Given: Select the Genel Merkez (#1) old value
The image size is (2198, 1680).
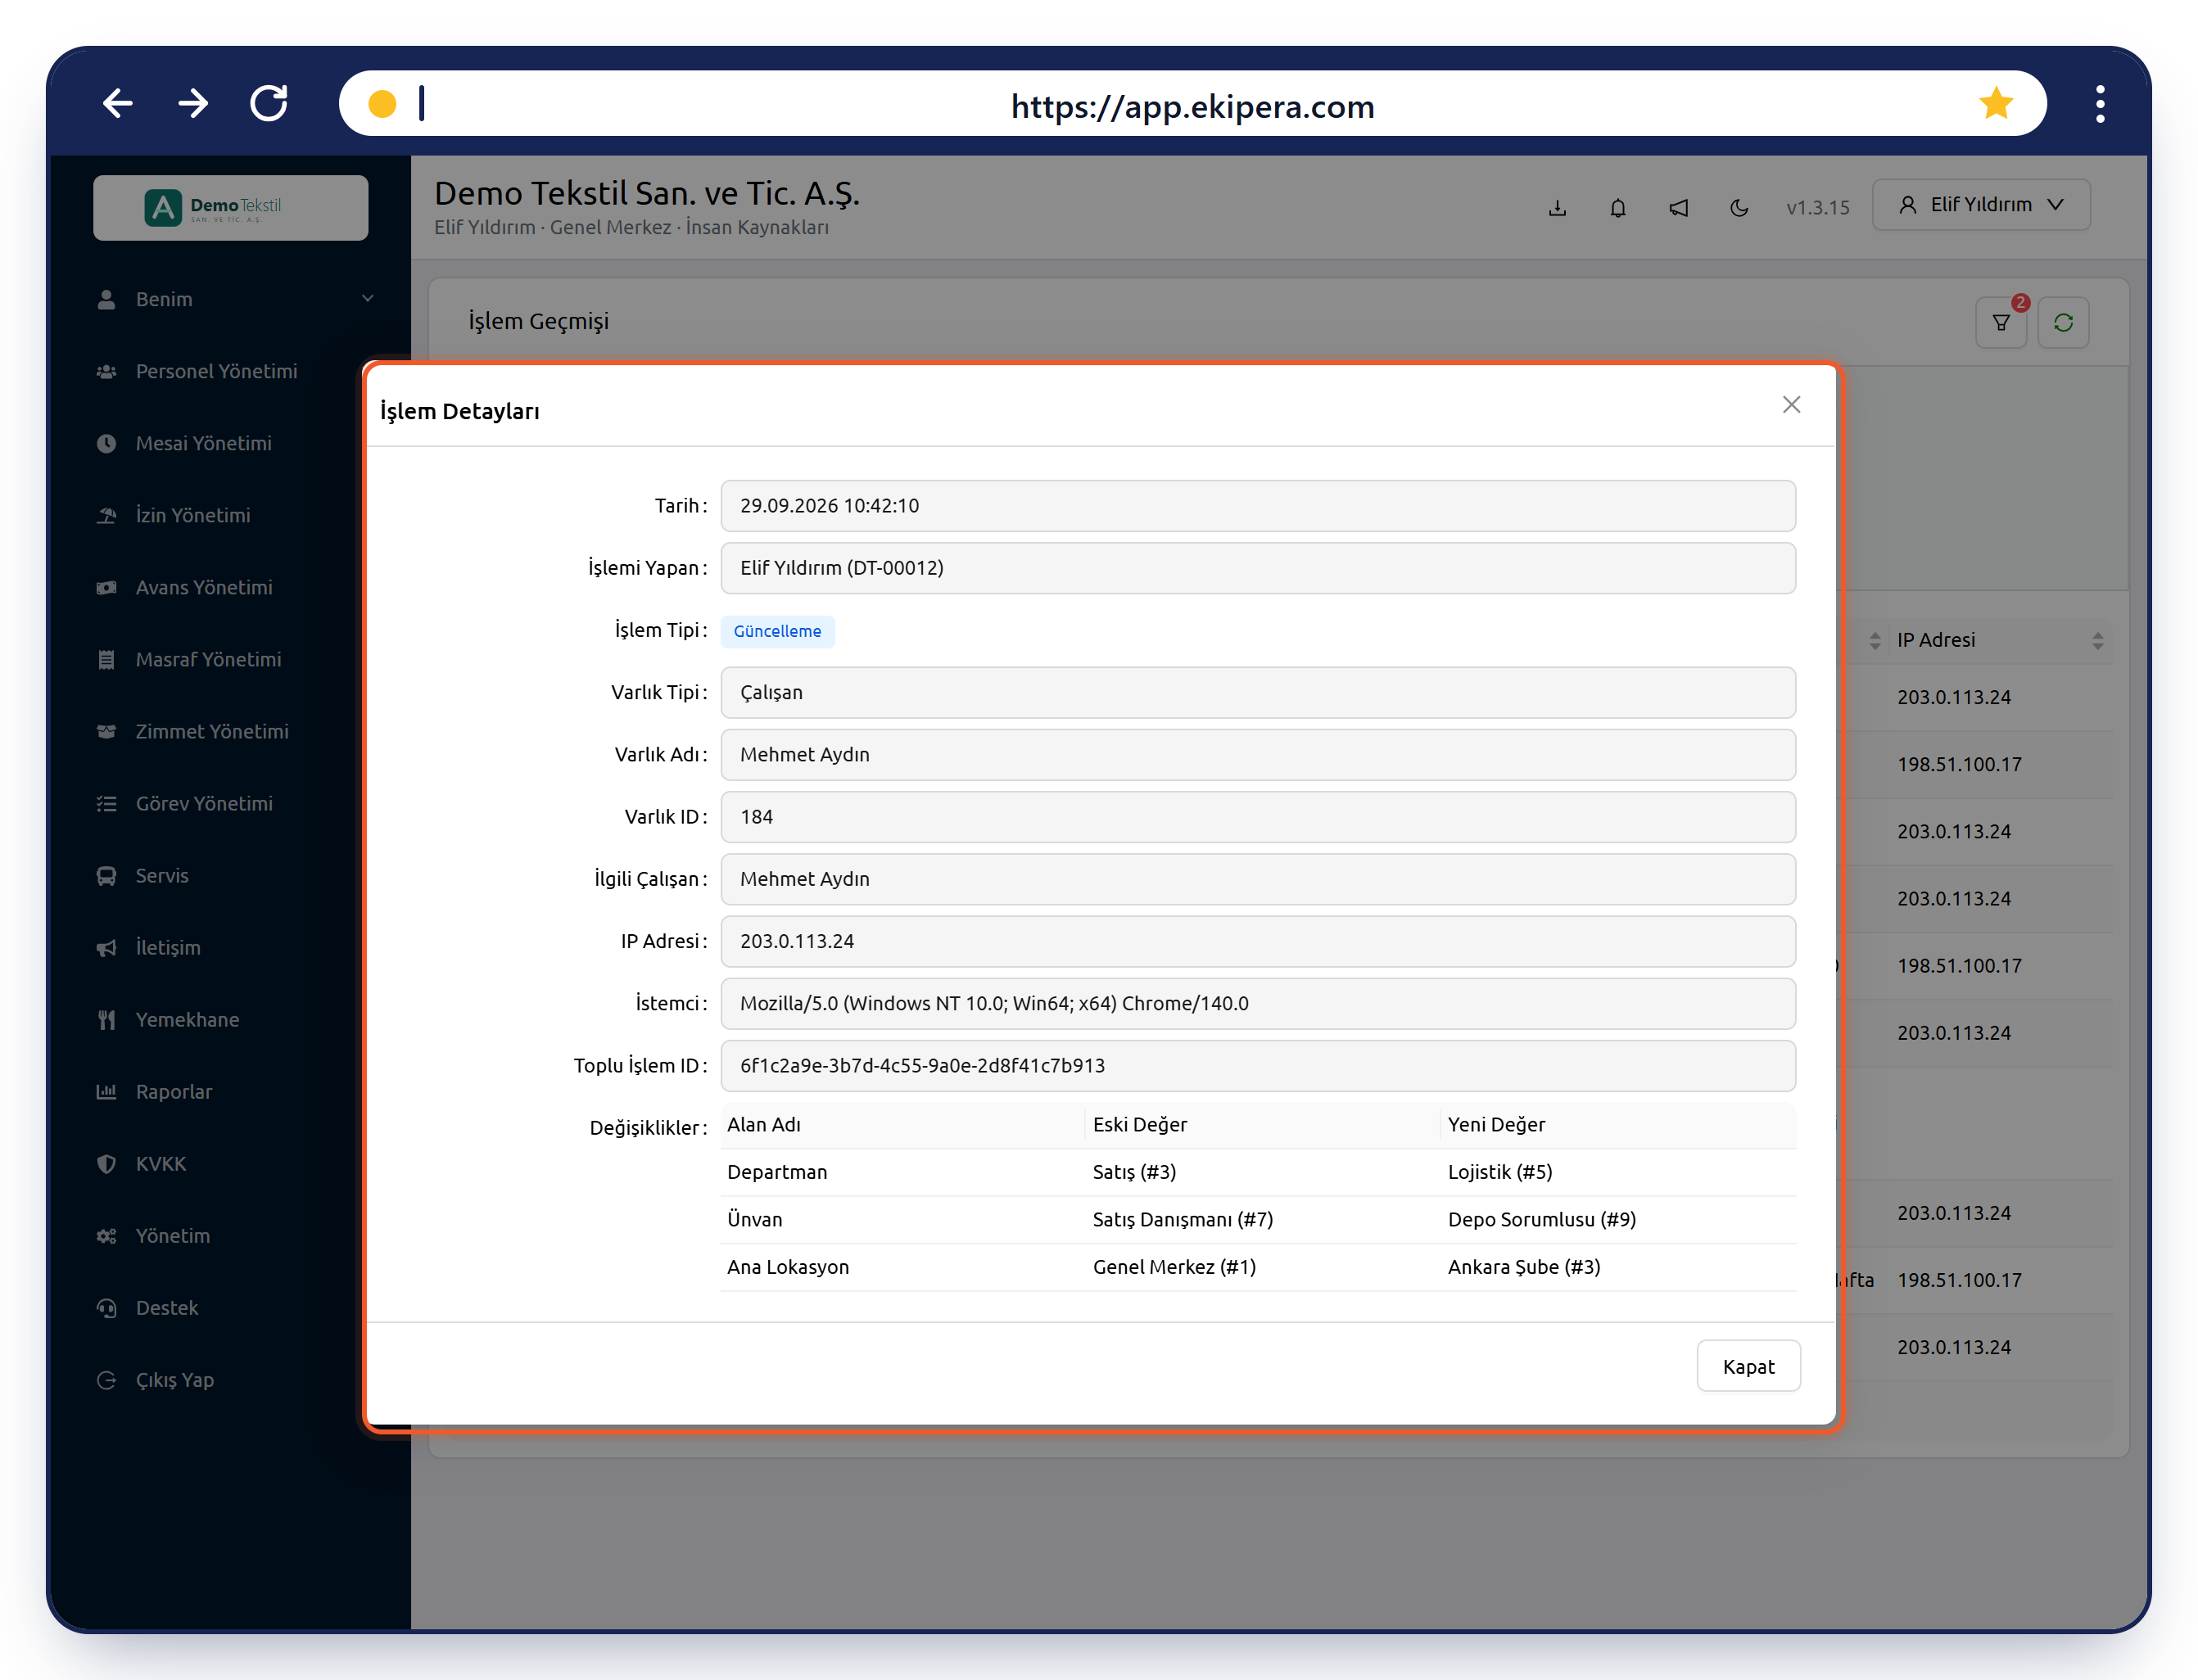Looking at the screenshot, I should click(1174, 1267).
